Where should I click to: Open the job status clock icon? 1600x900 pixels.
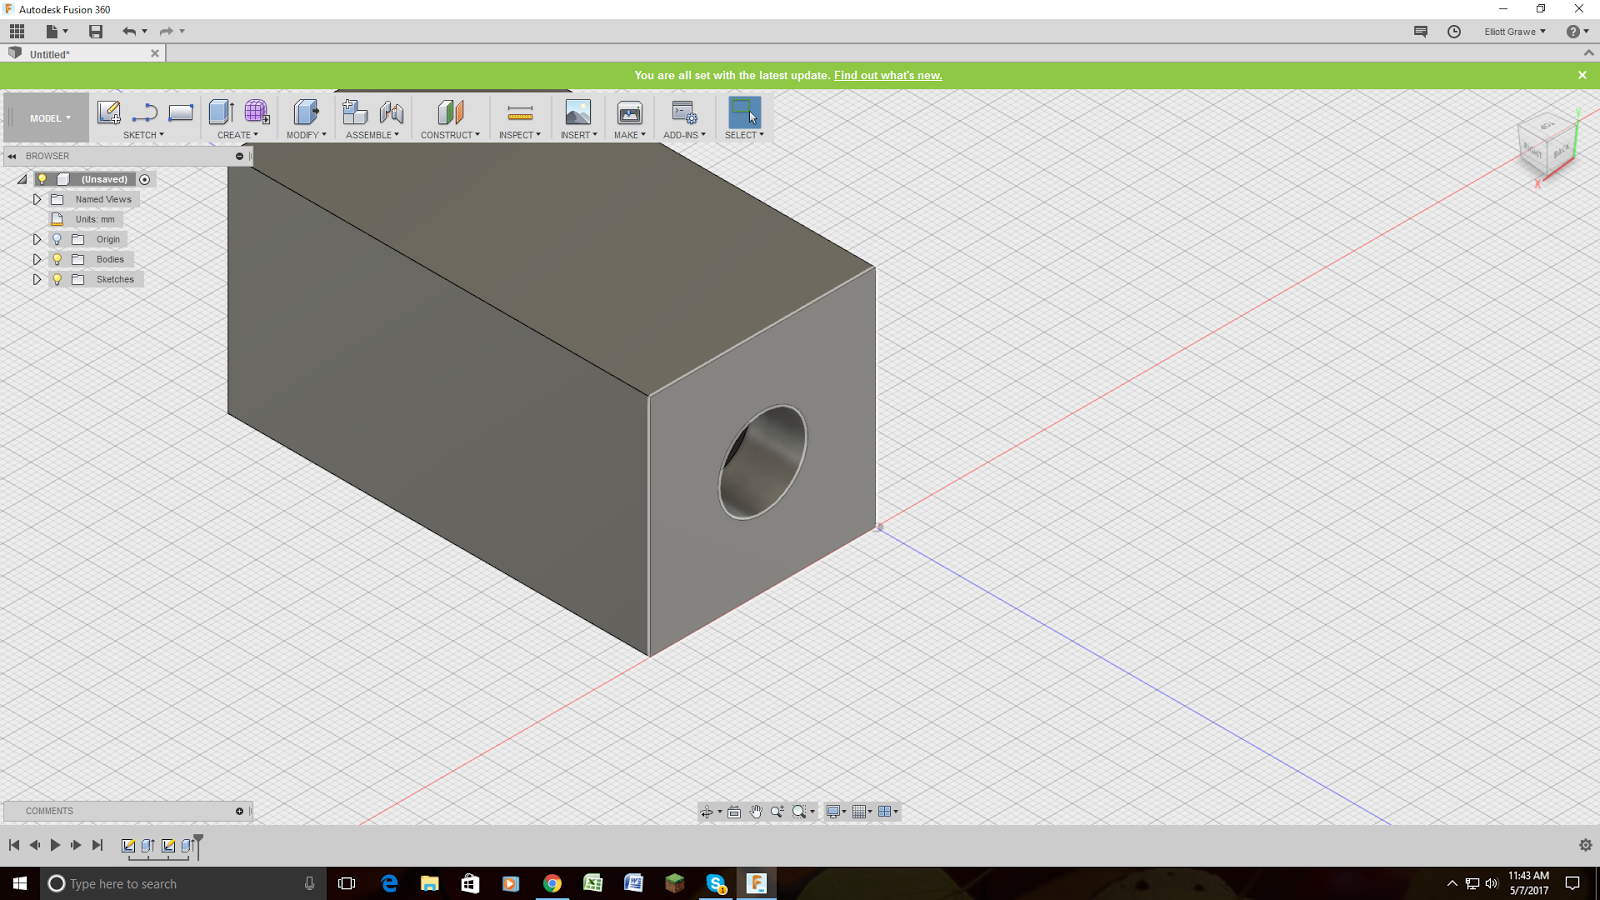1454,31
